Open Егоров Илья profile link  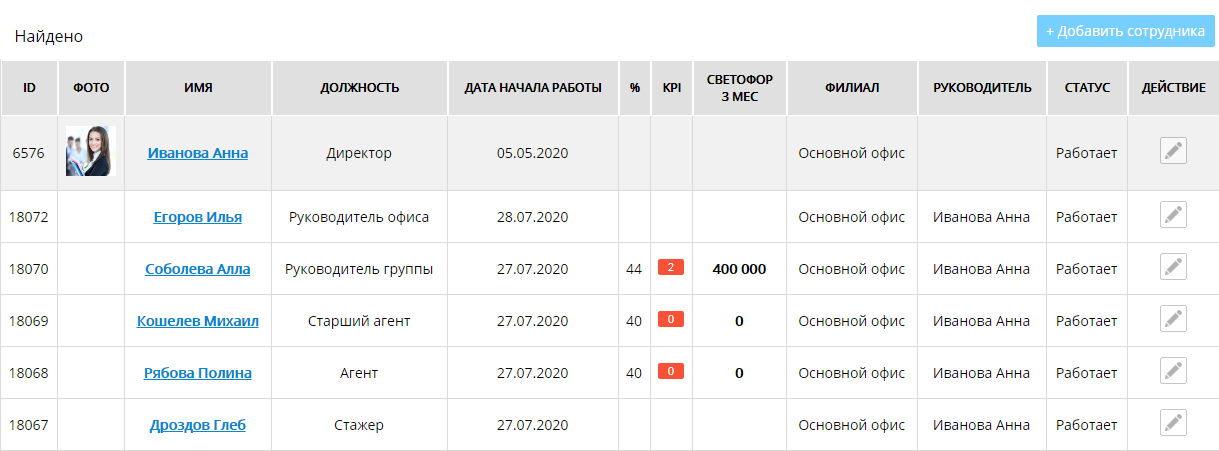[198, 217]
